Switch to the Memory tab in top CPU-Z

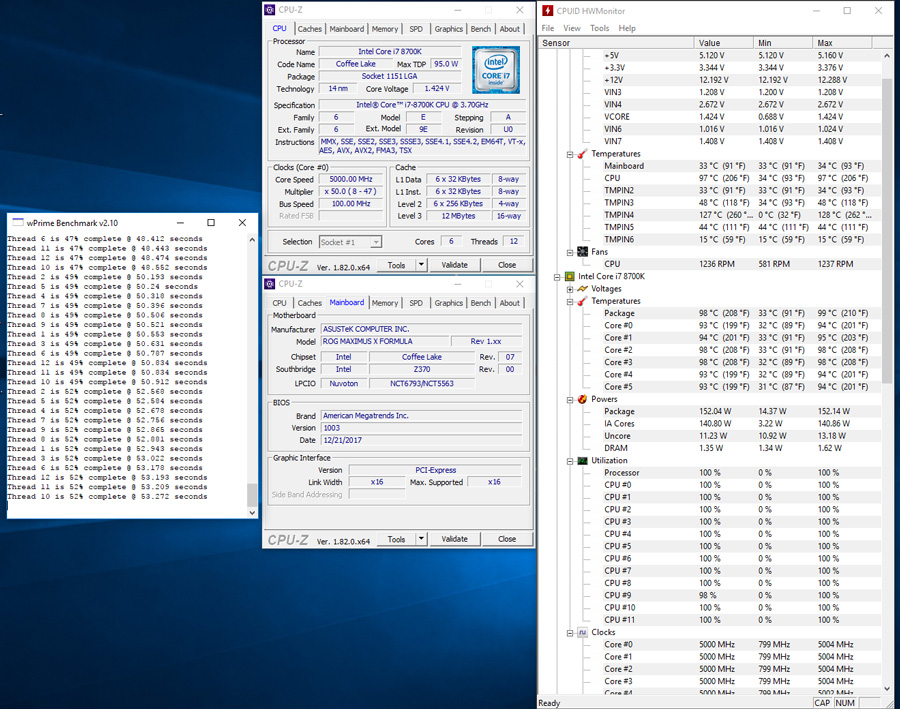click(x=385, y=29)
